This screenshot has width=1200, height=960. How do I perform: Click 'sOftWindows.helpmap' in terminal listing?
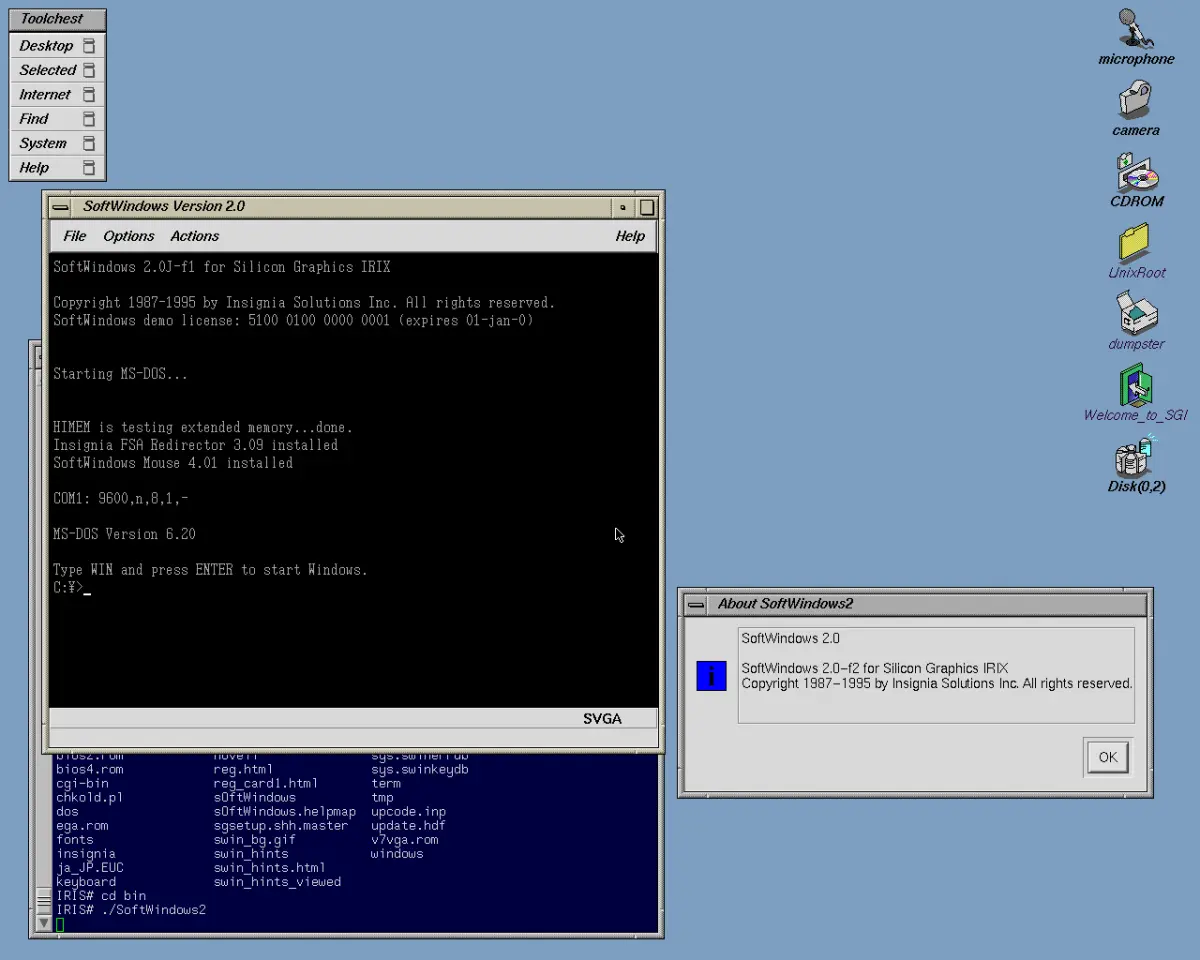pos(285,812)
